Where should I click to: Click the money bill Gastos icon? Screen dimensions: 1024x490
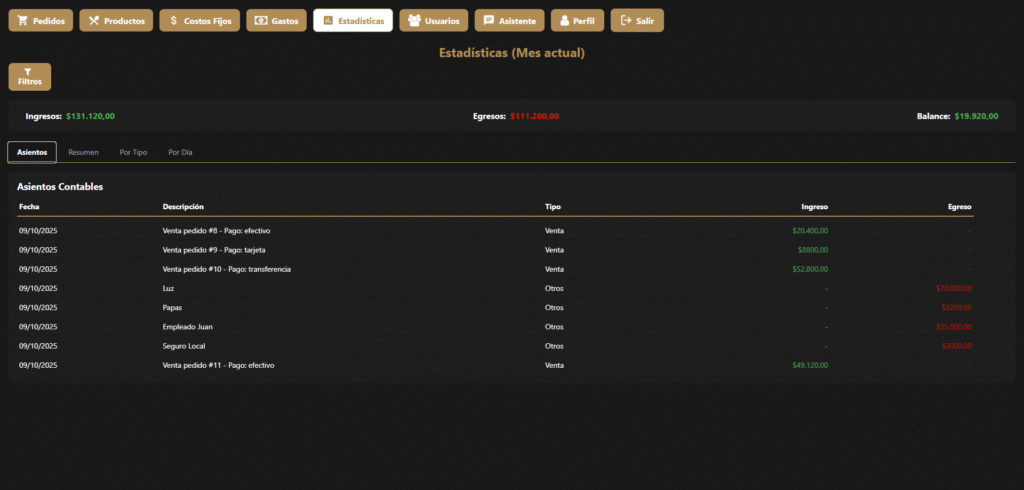260,21
